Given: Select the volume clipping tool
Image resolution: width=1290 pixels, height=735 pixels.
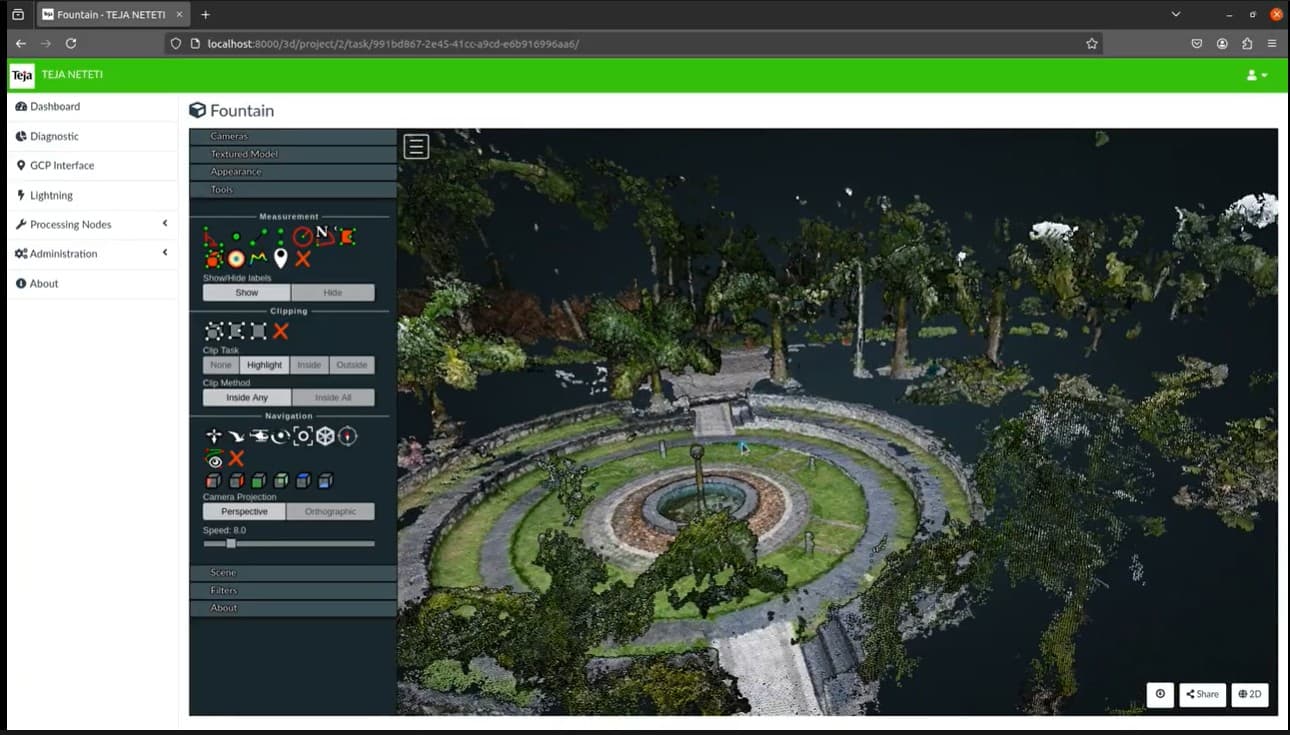Looking at the screenshot, I should tap(214, 331).
